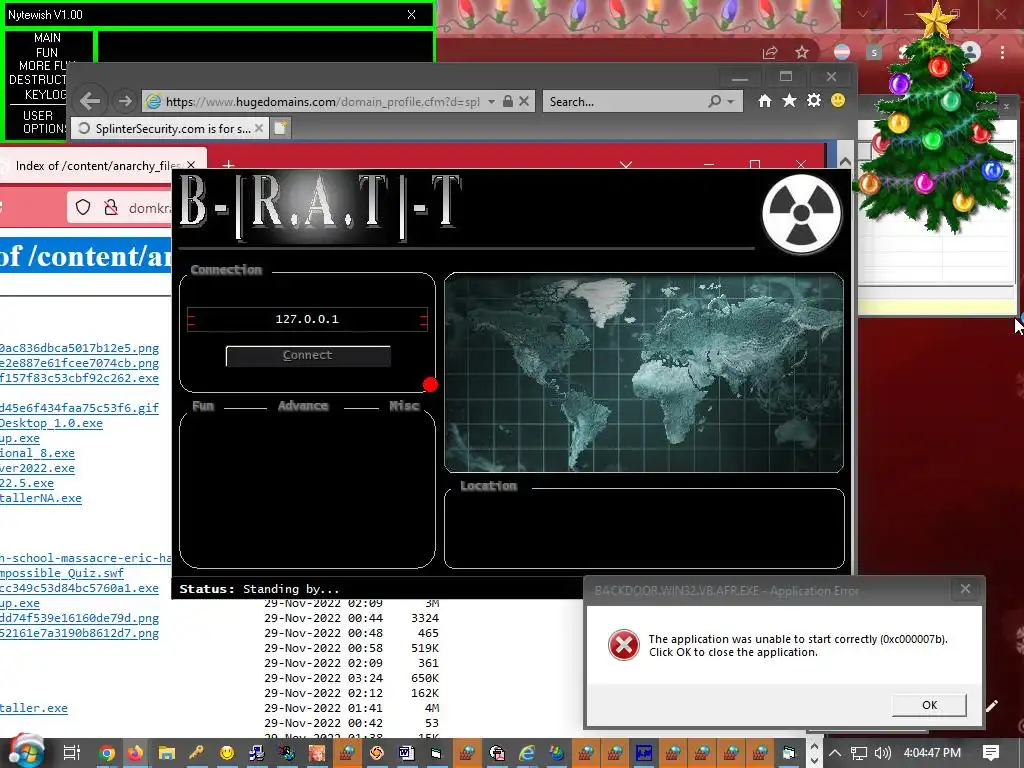Select the MAIN menu in Nytewish
Viewport: 1024px width, 768px height.
tap(47, 38)
